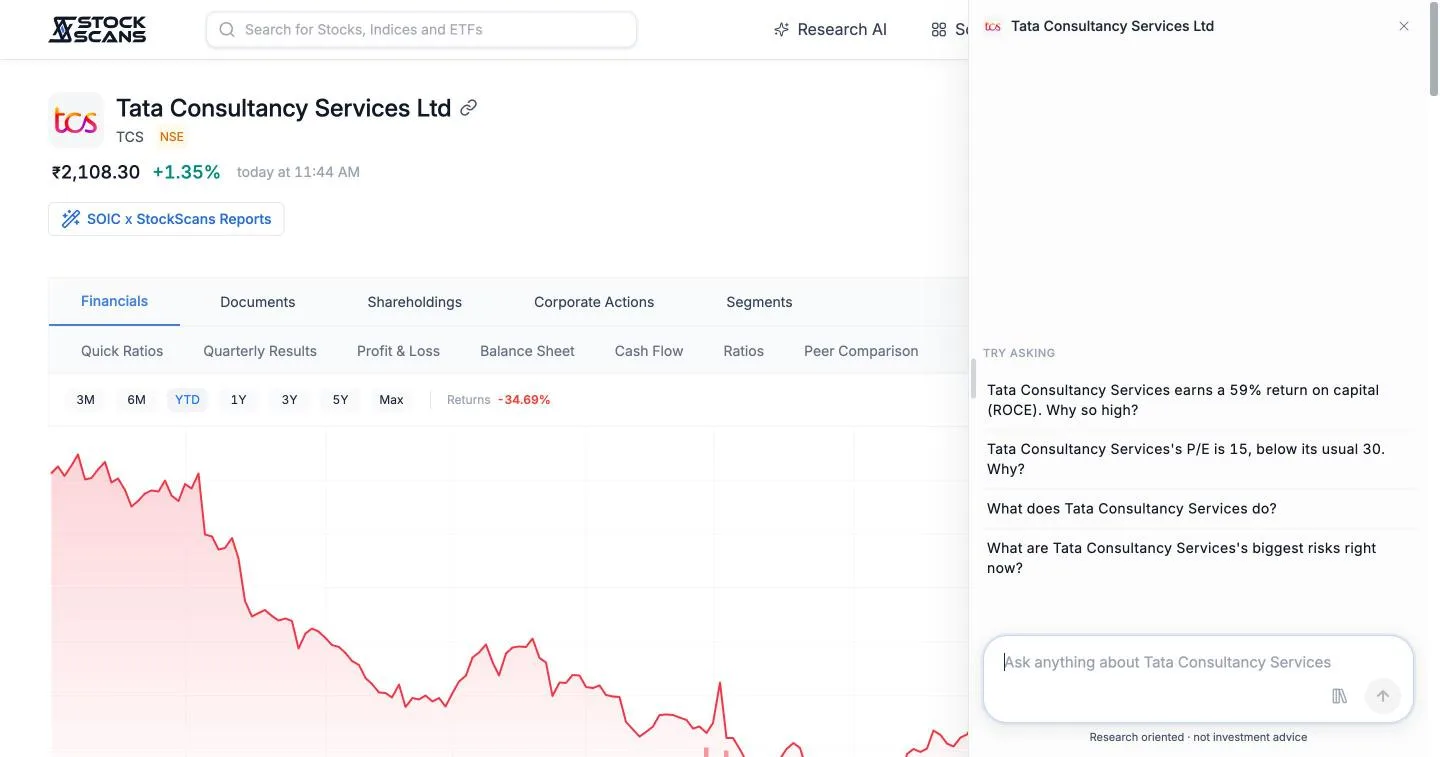Click the Ask anything chat input
This screenshot has width=1440, height=757.
(x=1198, y=663)
